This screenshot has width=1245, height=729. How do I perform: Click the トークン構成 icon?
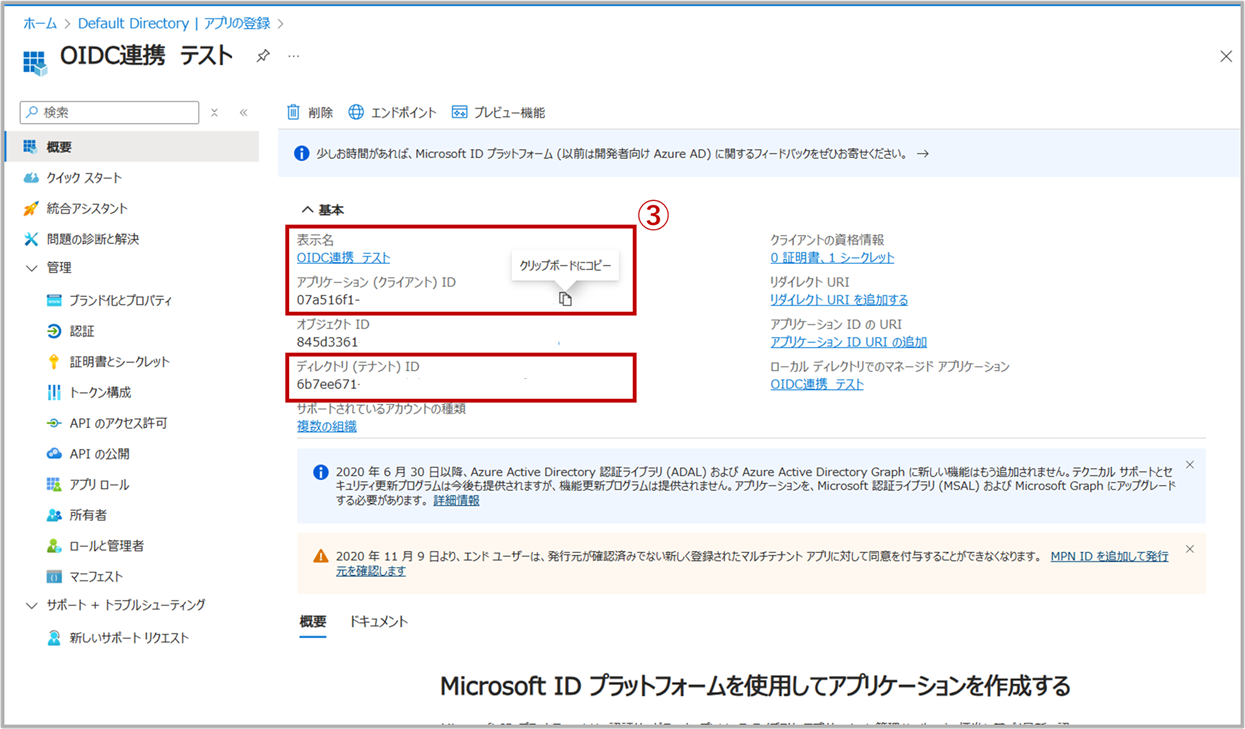pyautogui.click(x=54, y=393)
